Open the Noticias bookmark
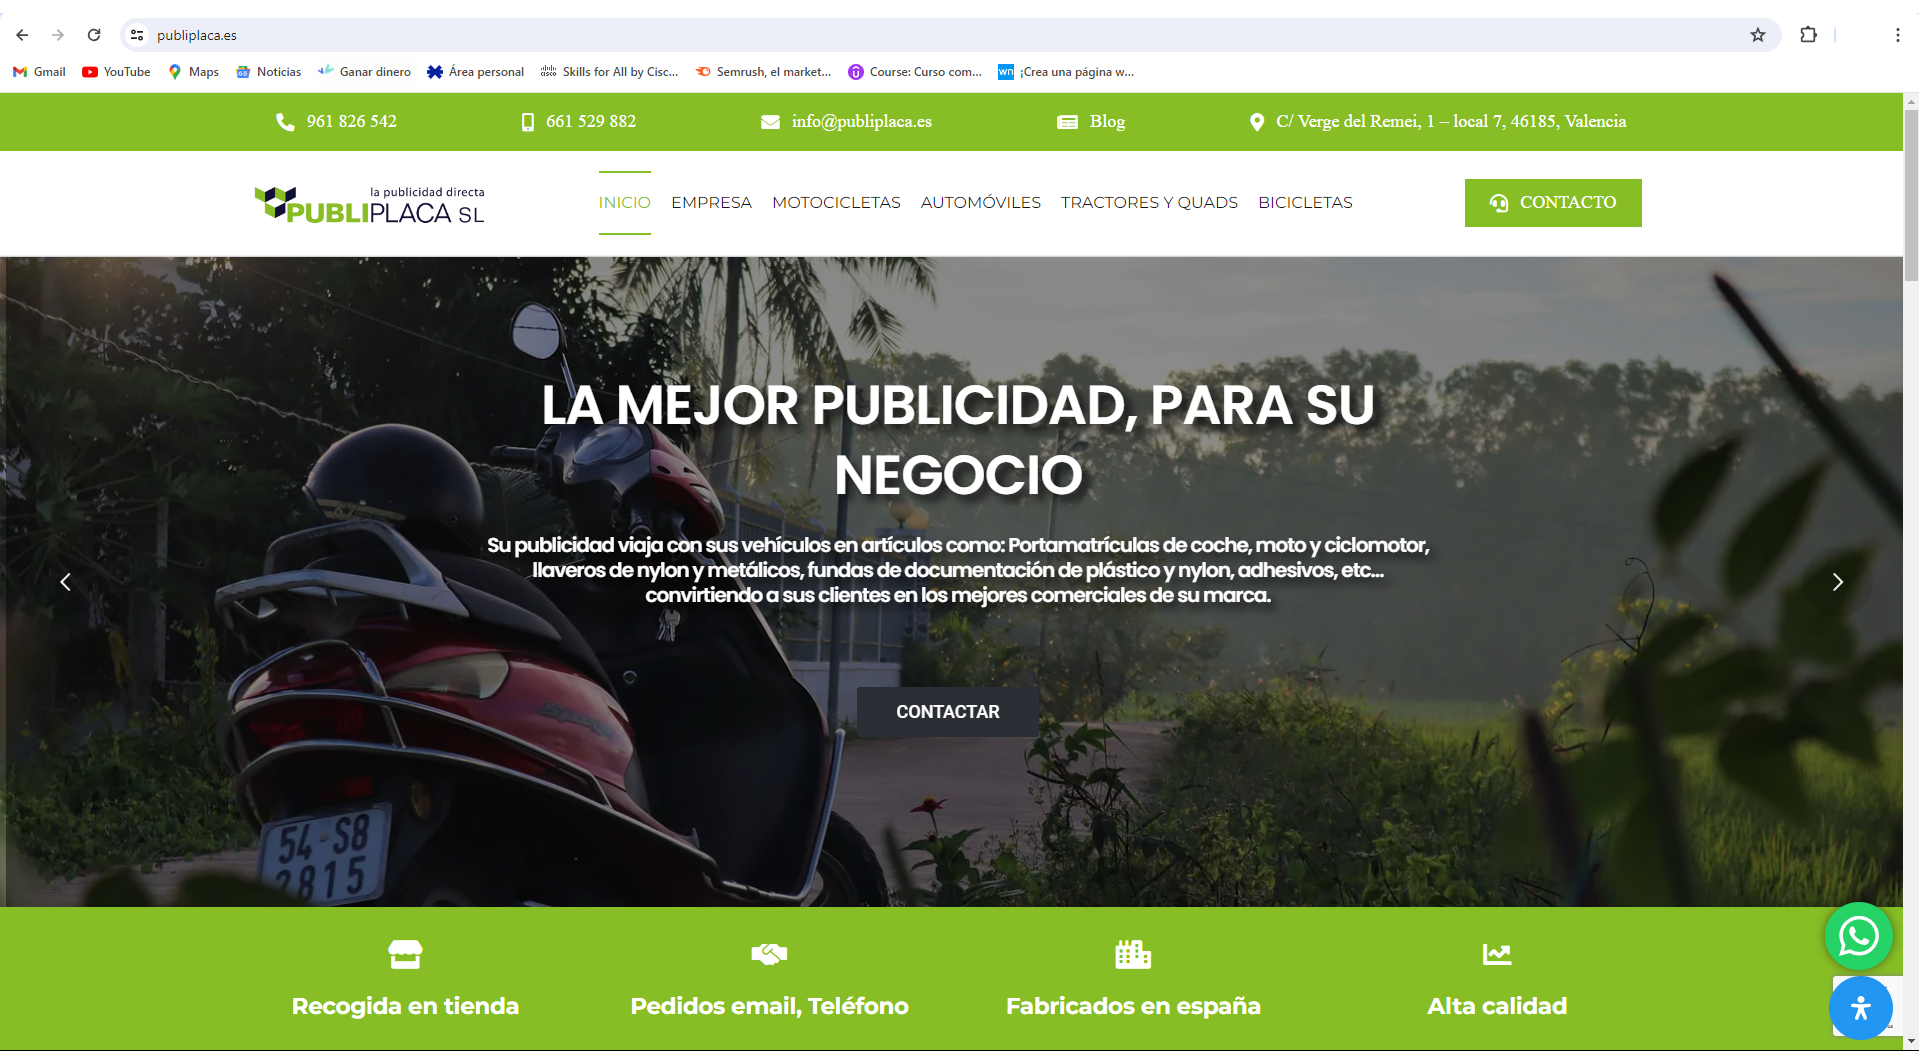This screenshot has width=1919, height=1051. point(268,72)
